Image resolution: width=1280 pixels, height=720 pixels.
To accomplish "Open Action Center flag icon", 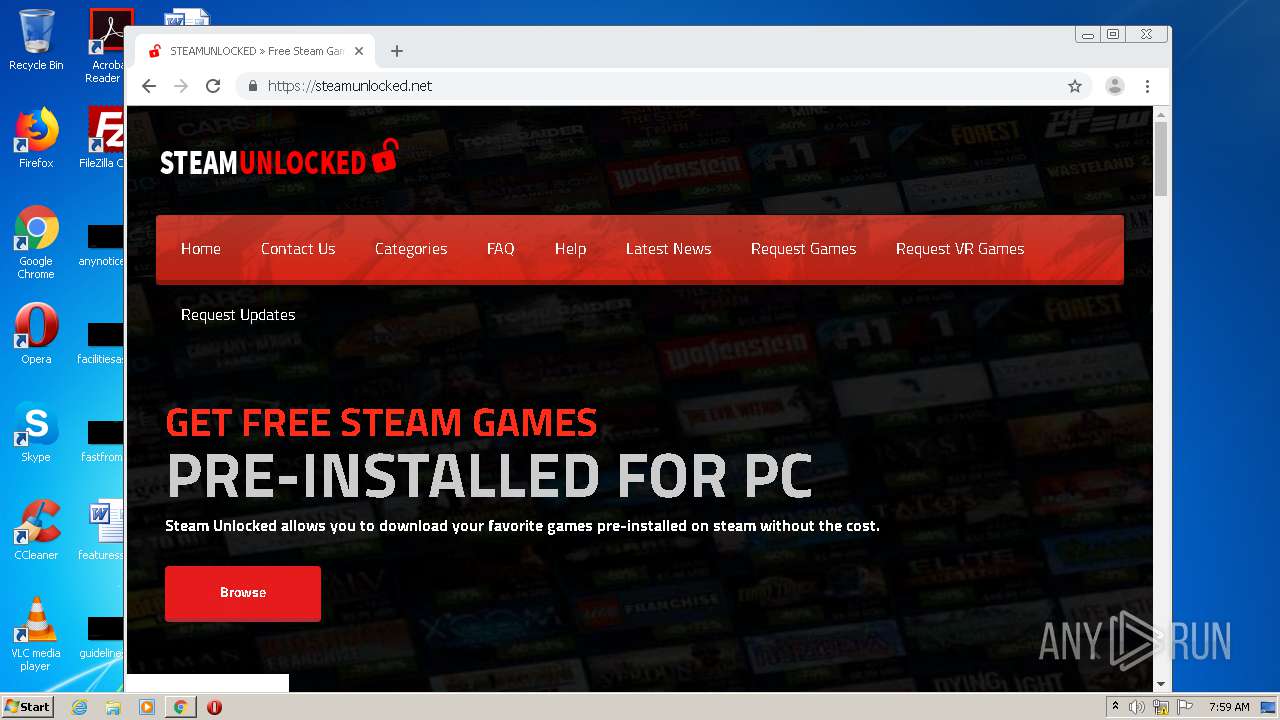I will (x=1185, y=707).
